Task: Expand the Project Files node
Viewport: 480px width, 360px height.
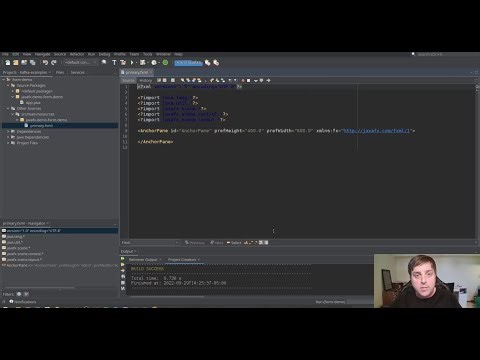Action: [8, 143]
